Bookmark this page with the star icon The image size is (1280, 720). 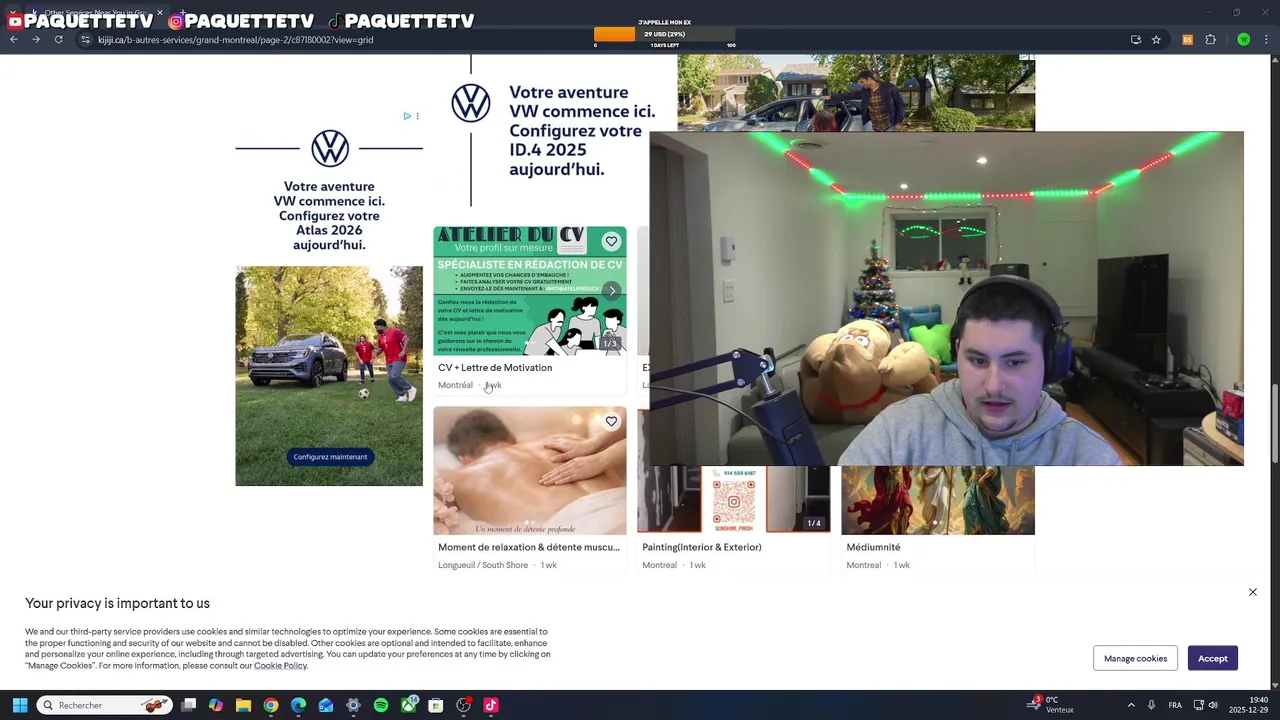(1156, 40)
